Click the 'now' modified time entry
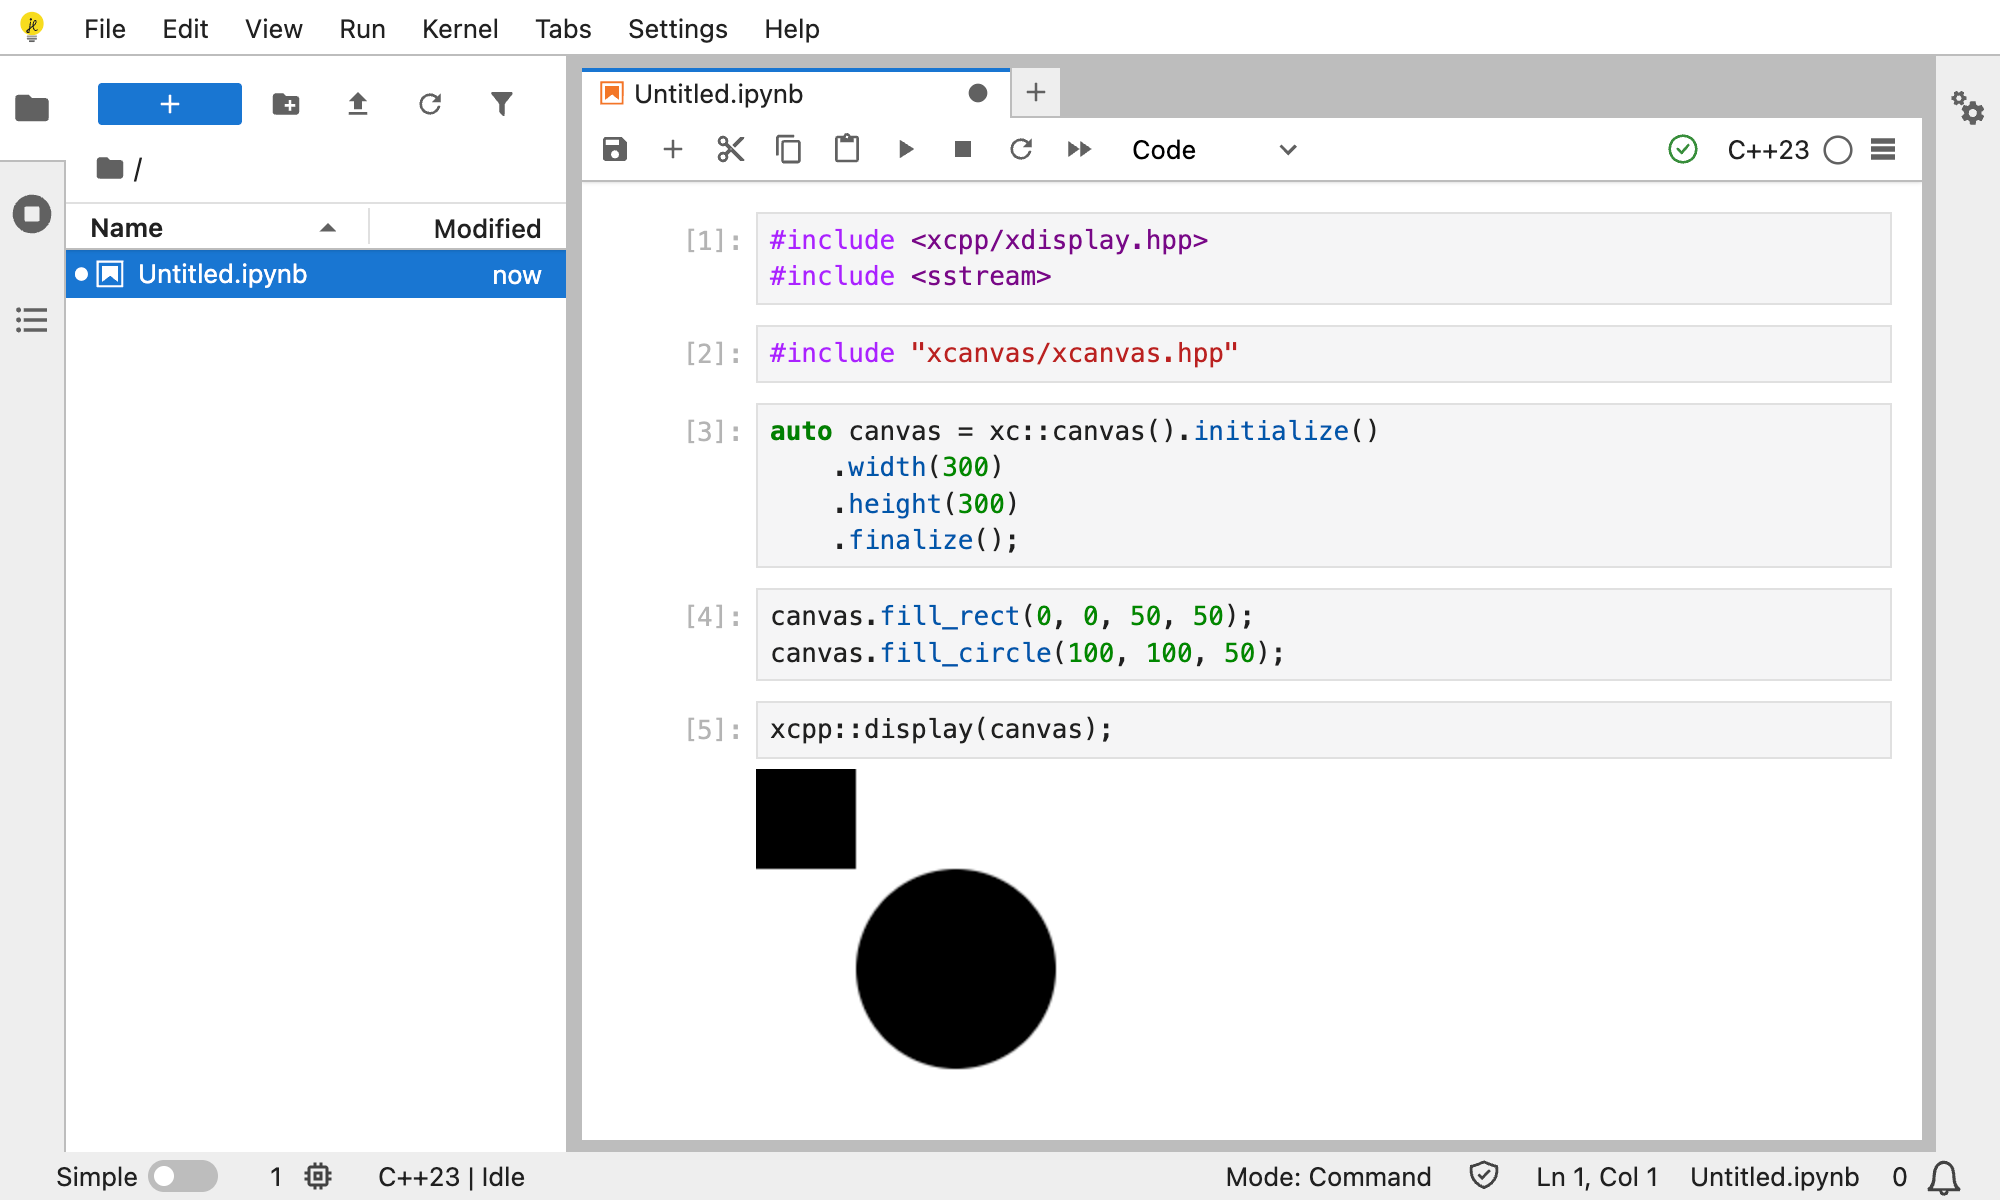The height and width of the screenshot is (1200, 2000). [516, 275]
